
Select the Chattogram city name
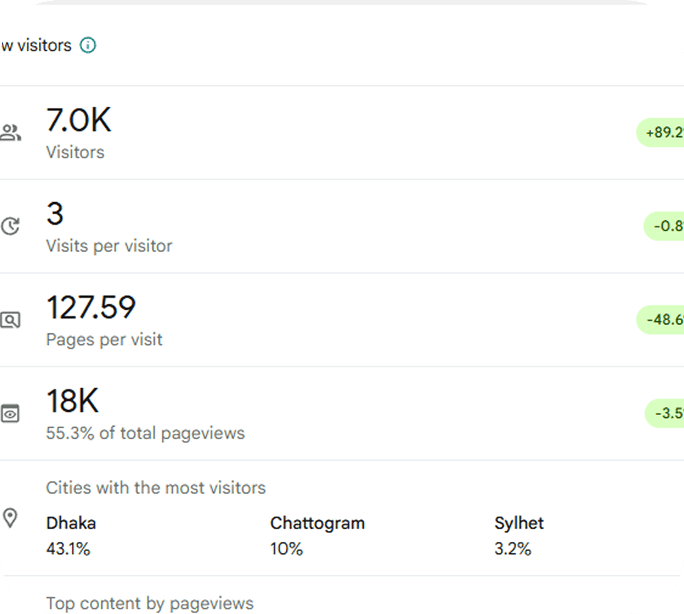[x=318, y=523]
